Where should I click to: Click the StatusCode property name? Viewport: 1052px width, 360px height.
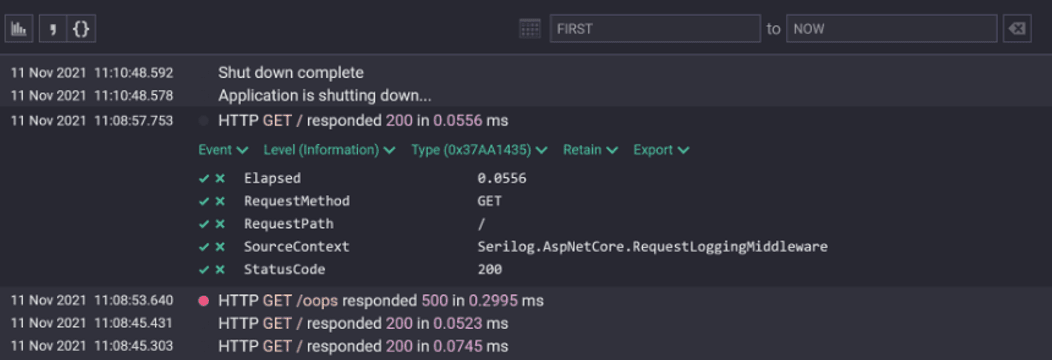(x=284, y=270)
